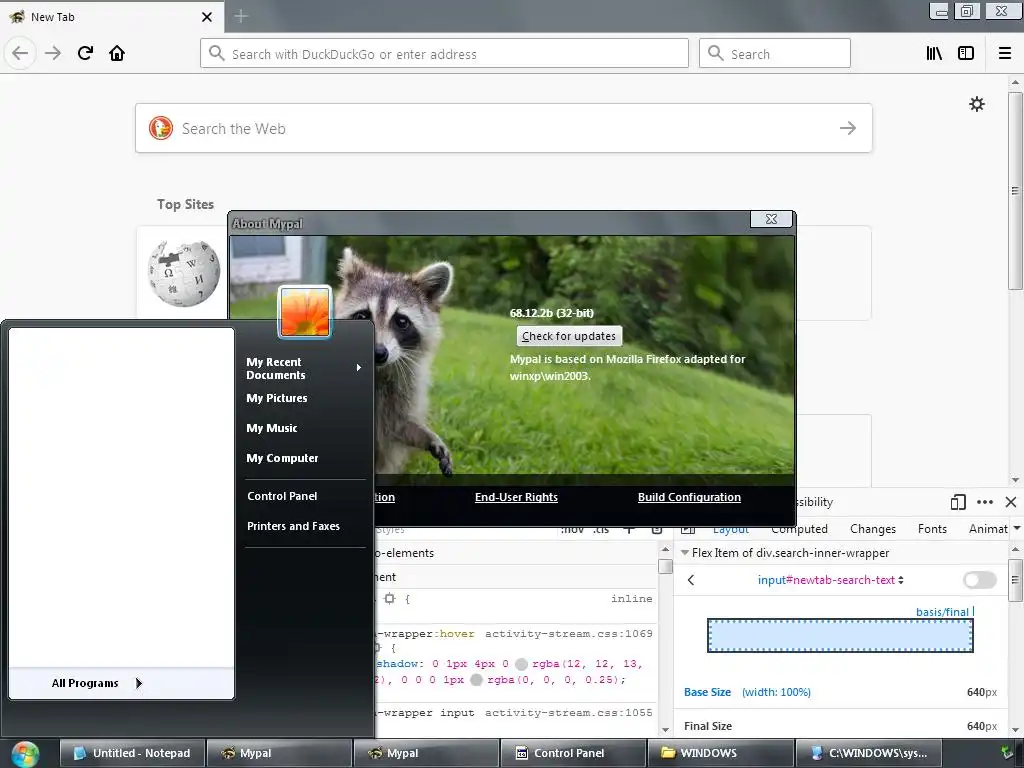Reload the current page

(85, 53)
